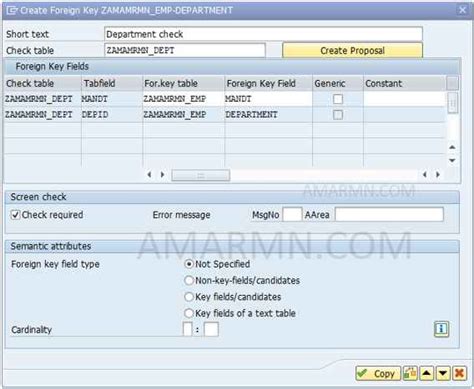Select the Foreign Key Field MANDT cell
474x389 pixels.
pyautogui.click(x=269, y=99)
